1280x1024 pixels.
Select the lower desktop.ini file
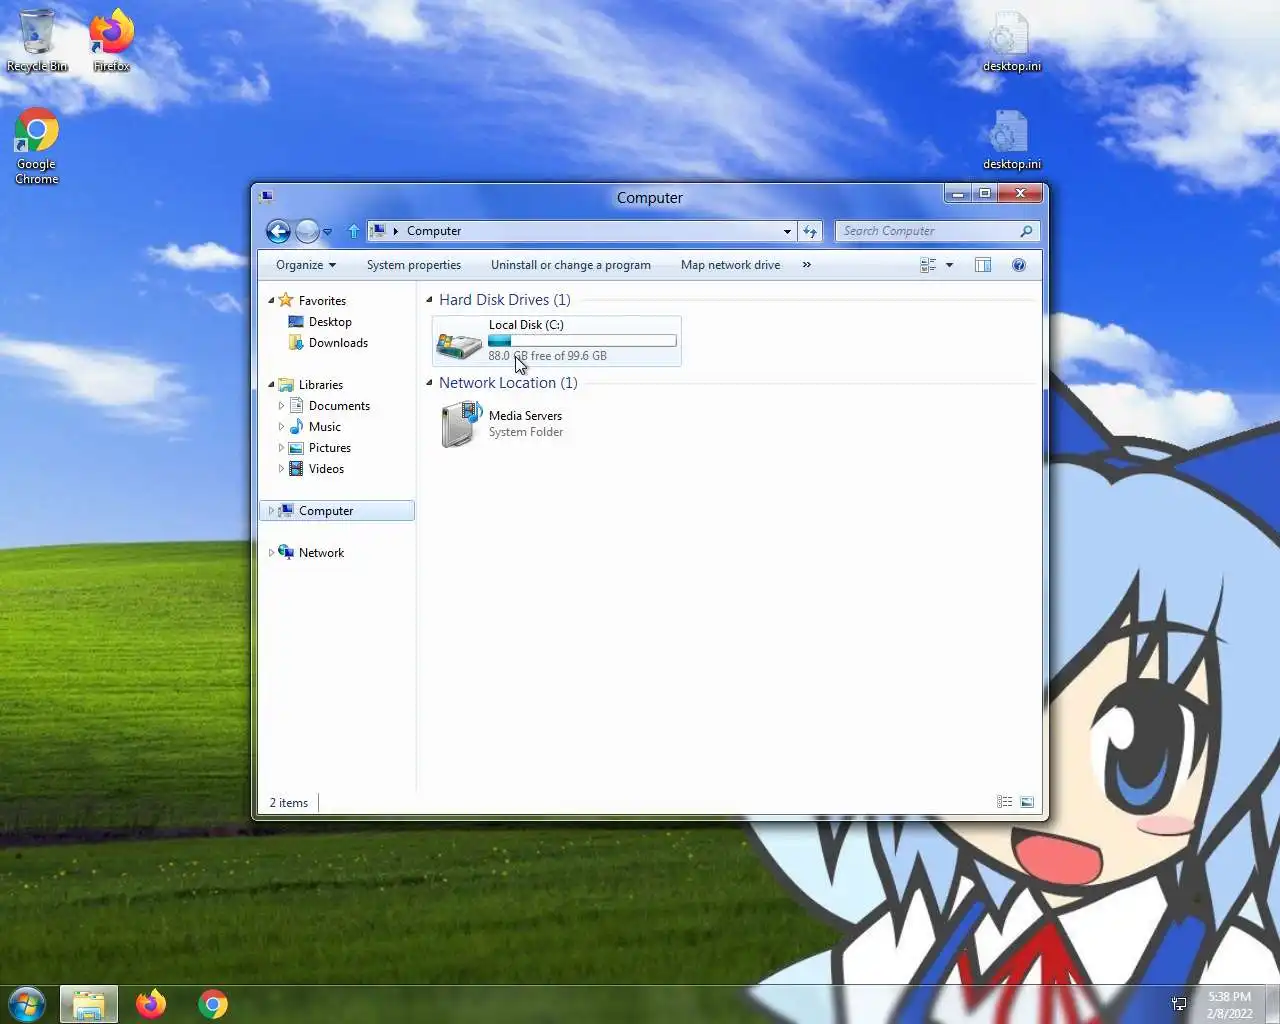[1011, 140]
